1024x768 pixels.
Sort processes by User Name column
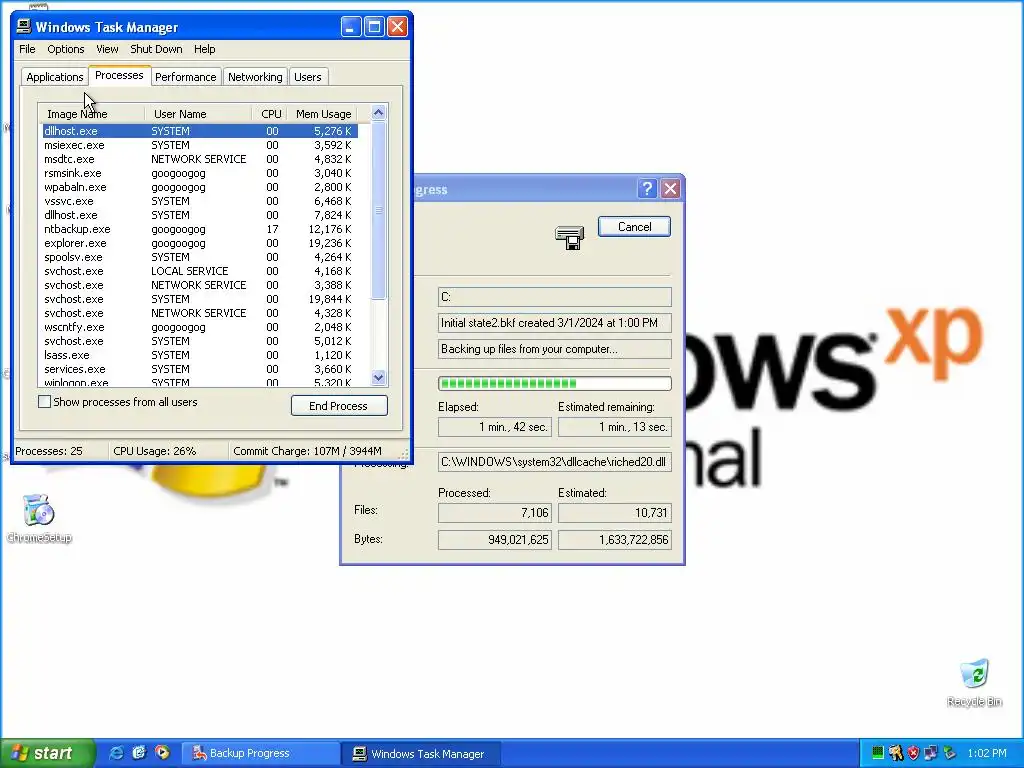click(198, 114)
